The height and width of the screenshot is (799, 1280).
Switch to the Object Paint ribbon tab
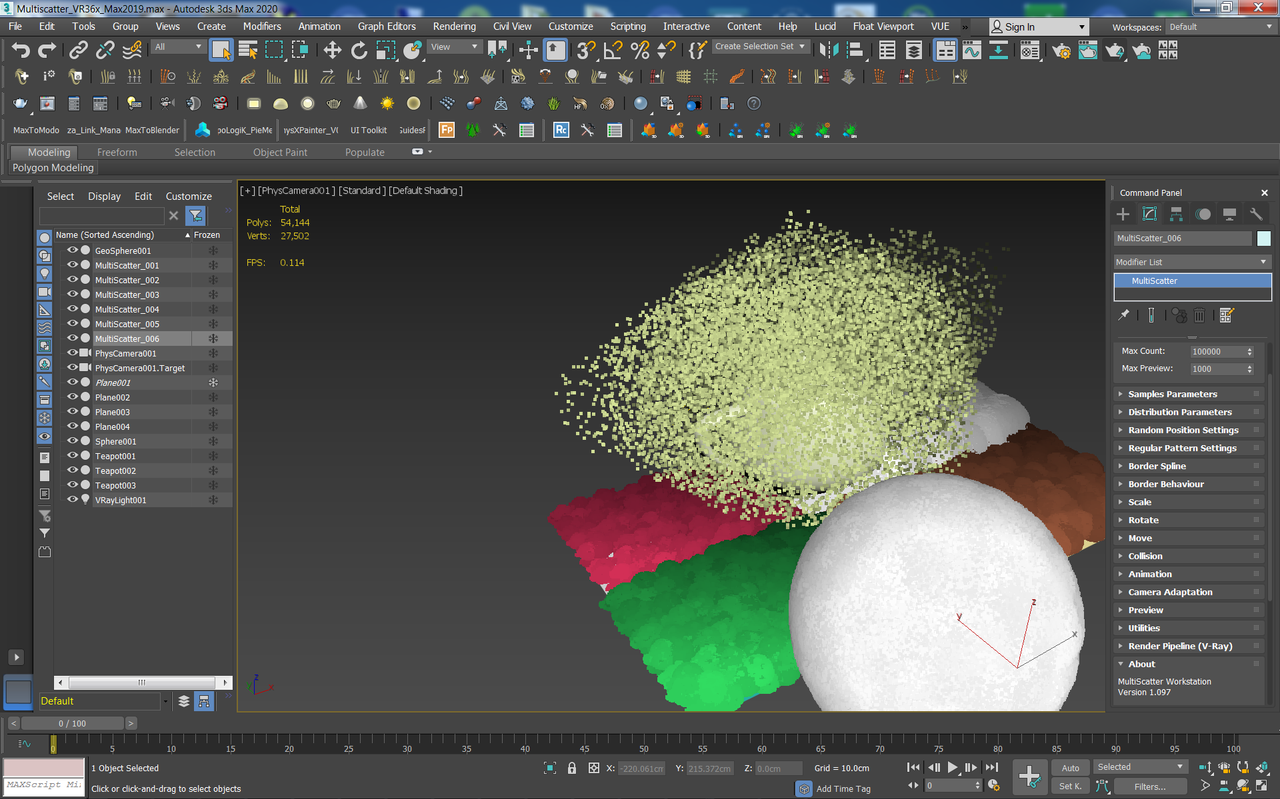tap(280, 152)
